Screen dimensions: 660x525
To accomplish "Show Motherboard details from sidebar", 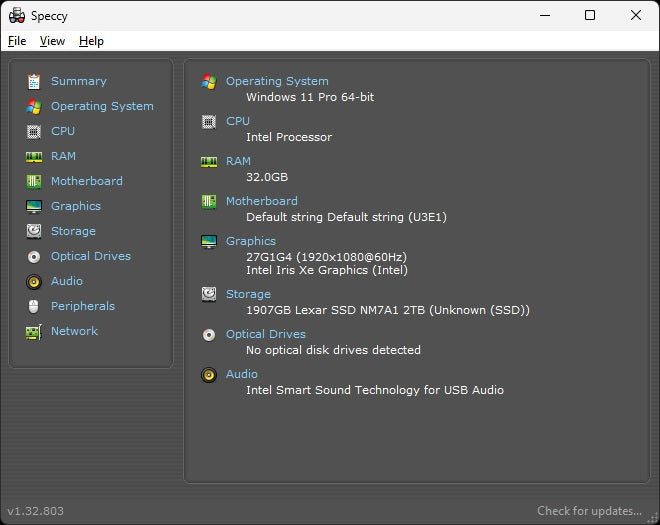I will [x=87, y=181].
